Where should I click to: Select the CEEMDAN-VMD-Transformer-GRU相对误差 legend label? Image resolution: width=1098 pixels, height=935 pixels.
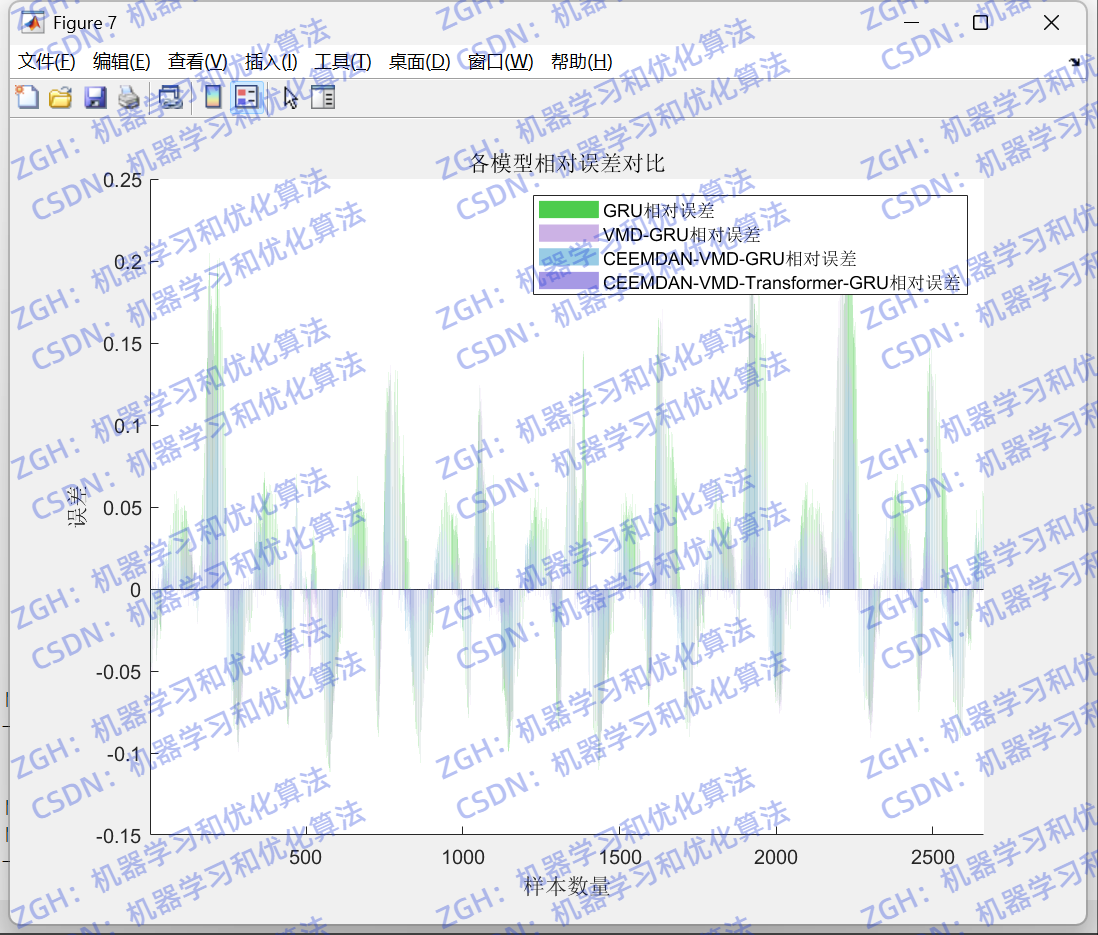781,282
